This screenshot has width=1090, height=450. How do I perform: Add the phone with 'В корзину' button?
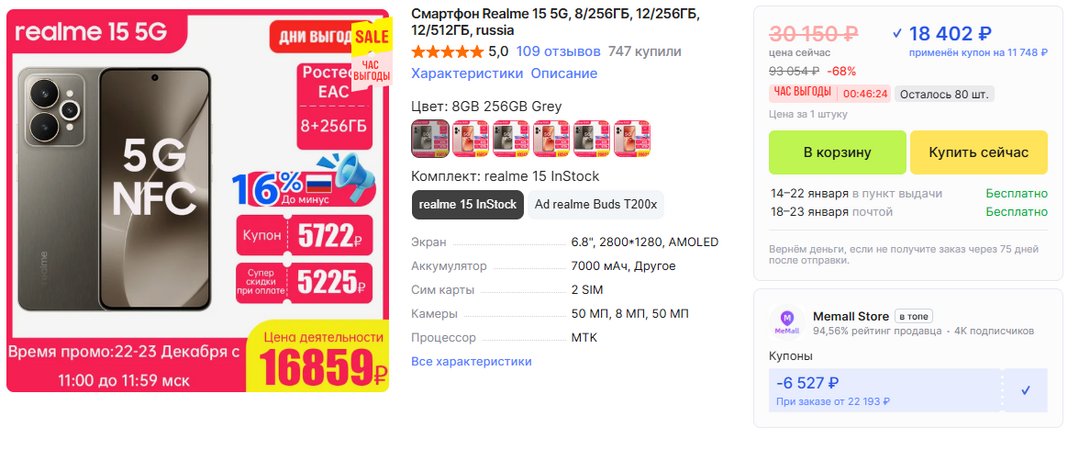[x=837, y=152]
